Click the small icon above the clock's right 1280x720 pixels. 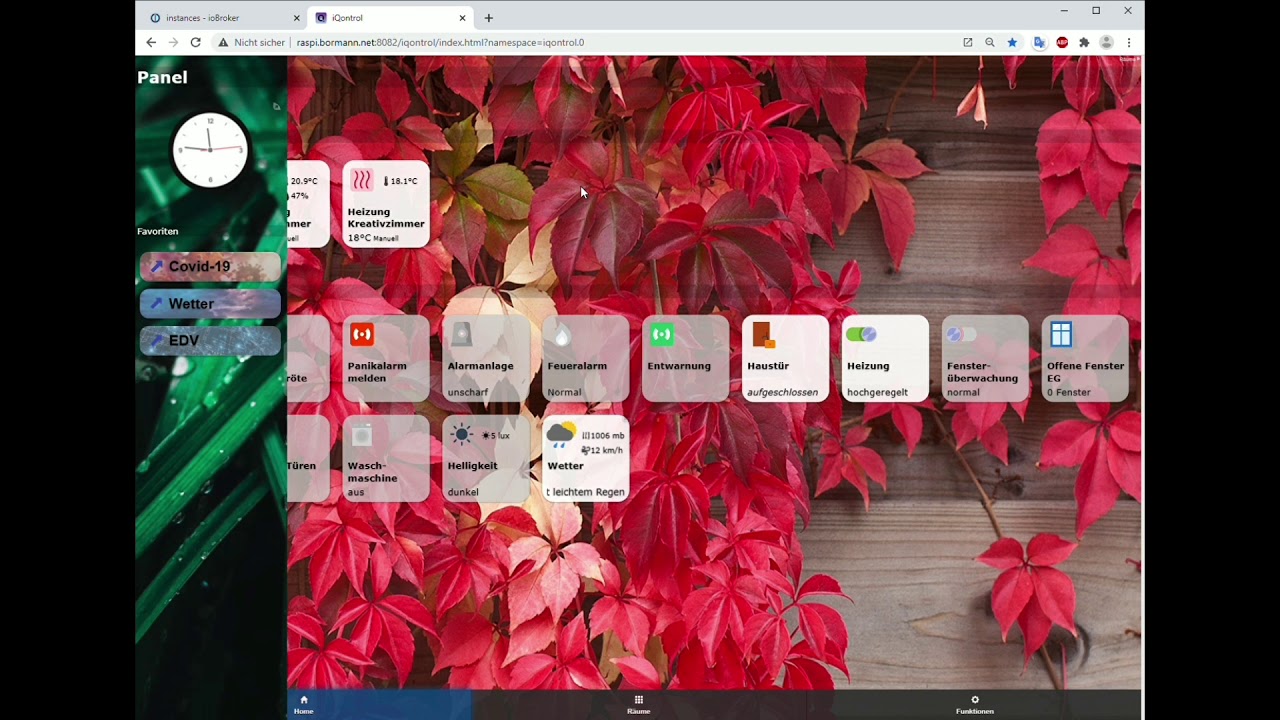point(276,106)
